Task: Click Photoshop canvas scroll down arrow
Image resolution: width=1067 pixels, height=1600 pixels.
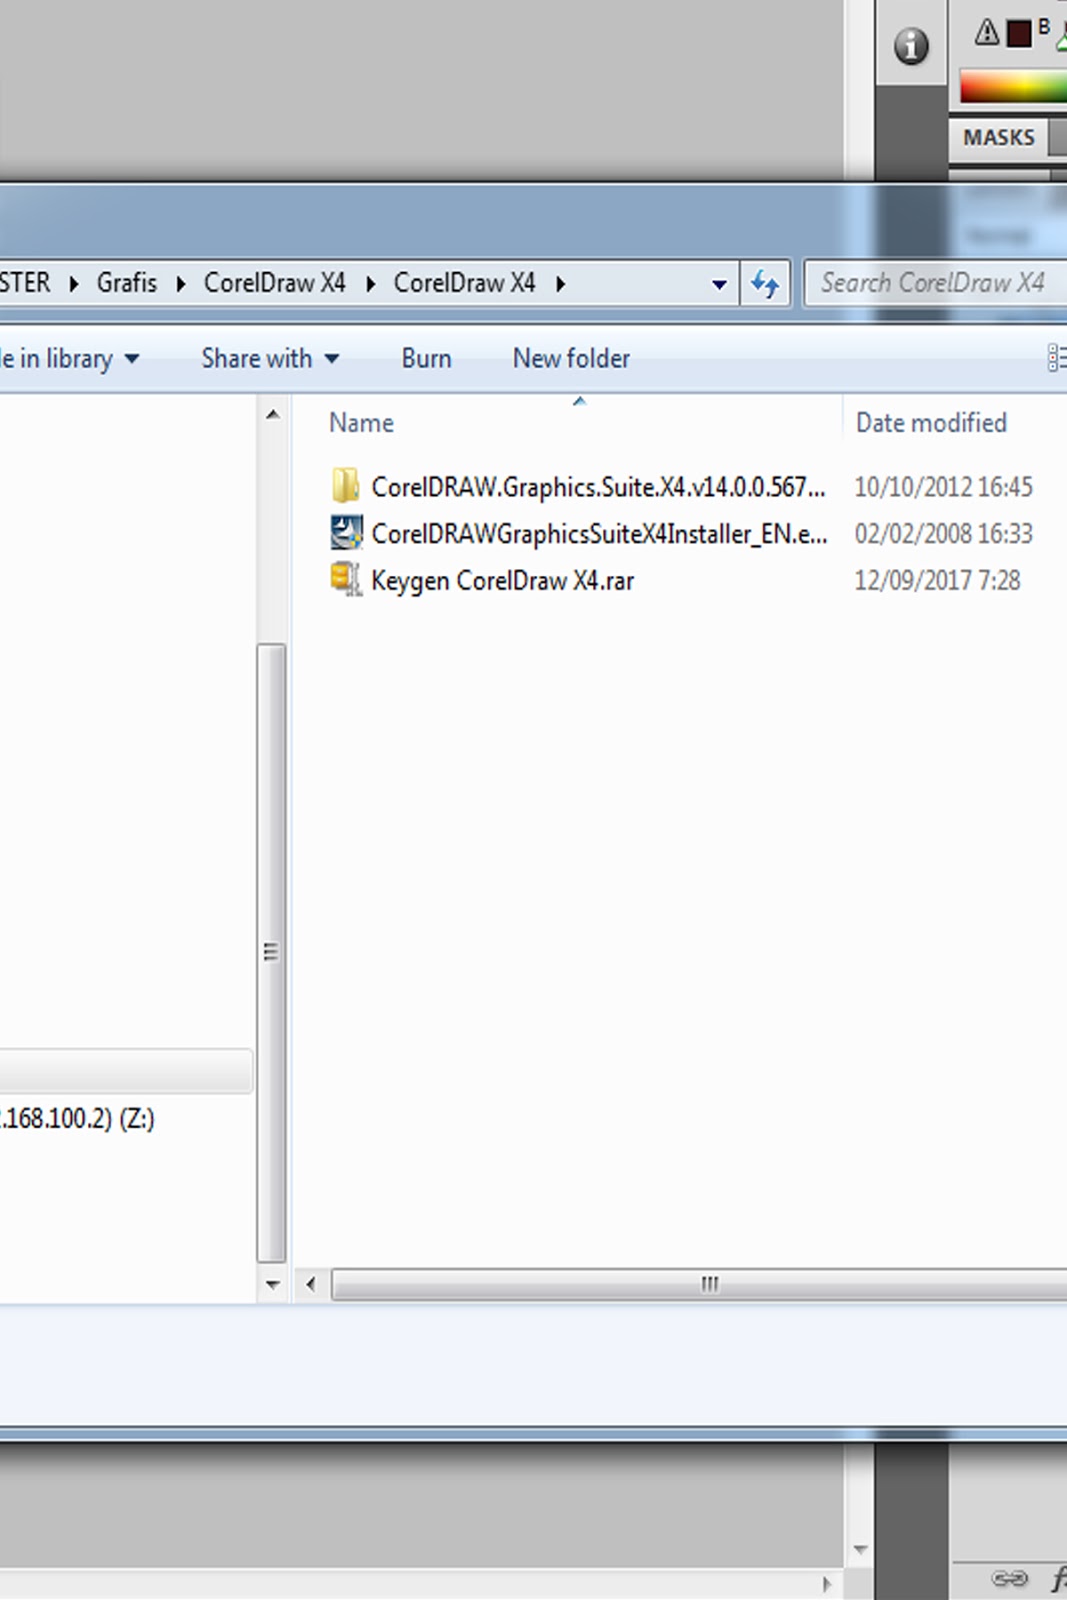Action: point(860,1550)
